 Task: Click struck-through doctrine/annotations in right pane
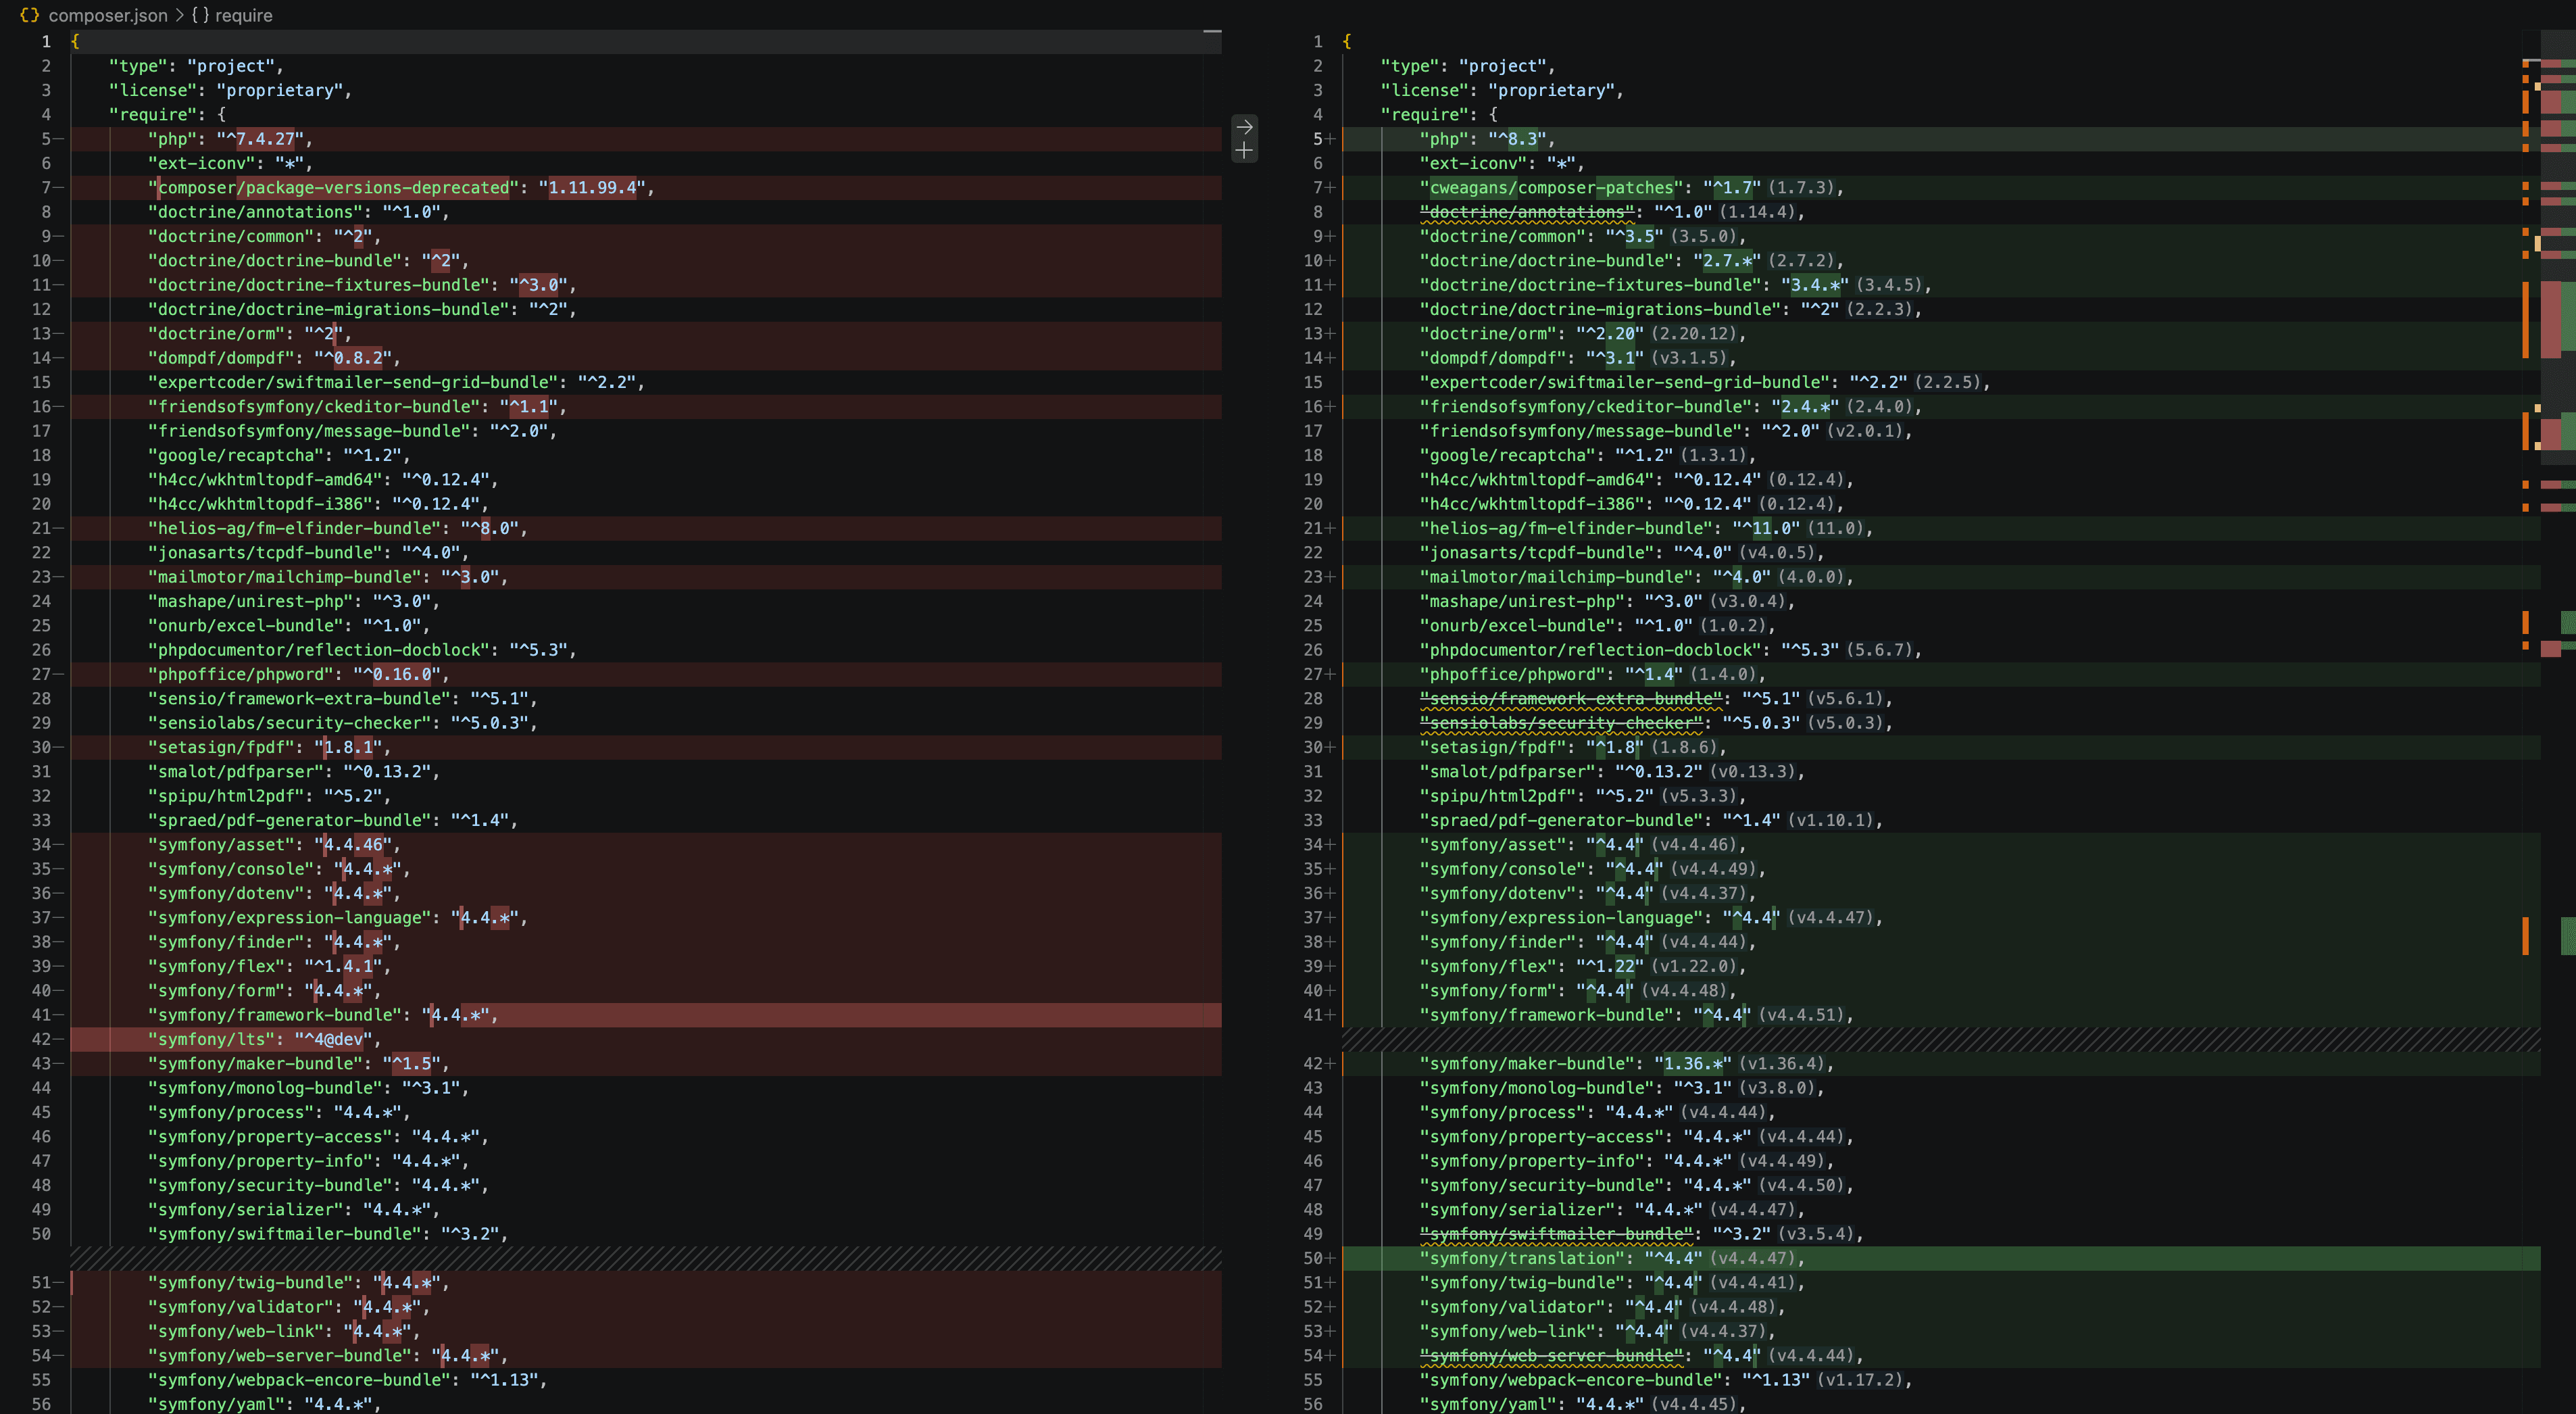(1527, 212)
